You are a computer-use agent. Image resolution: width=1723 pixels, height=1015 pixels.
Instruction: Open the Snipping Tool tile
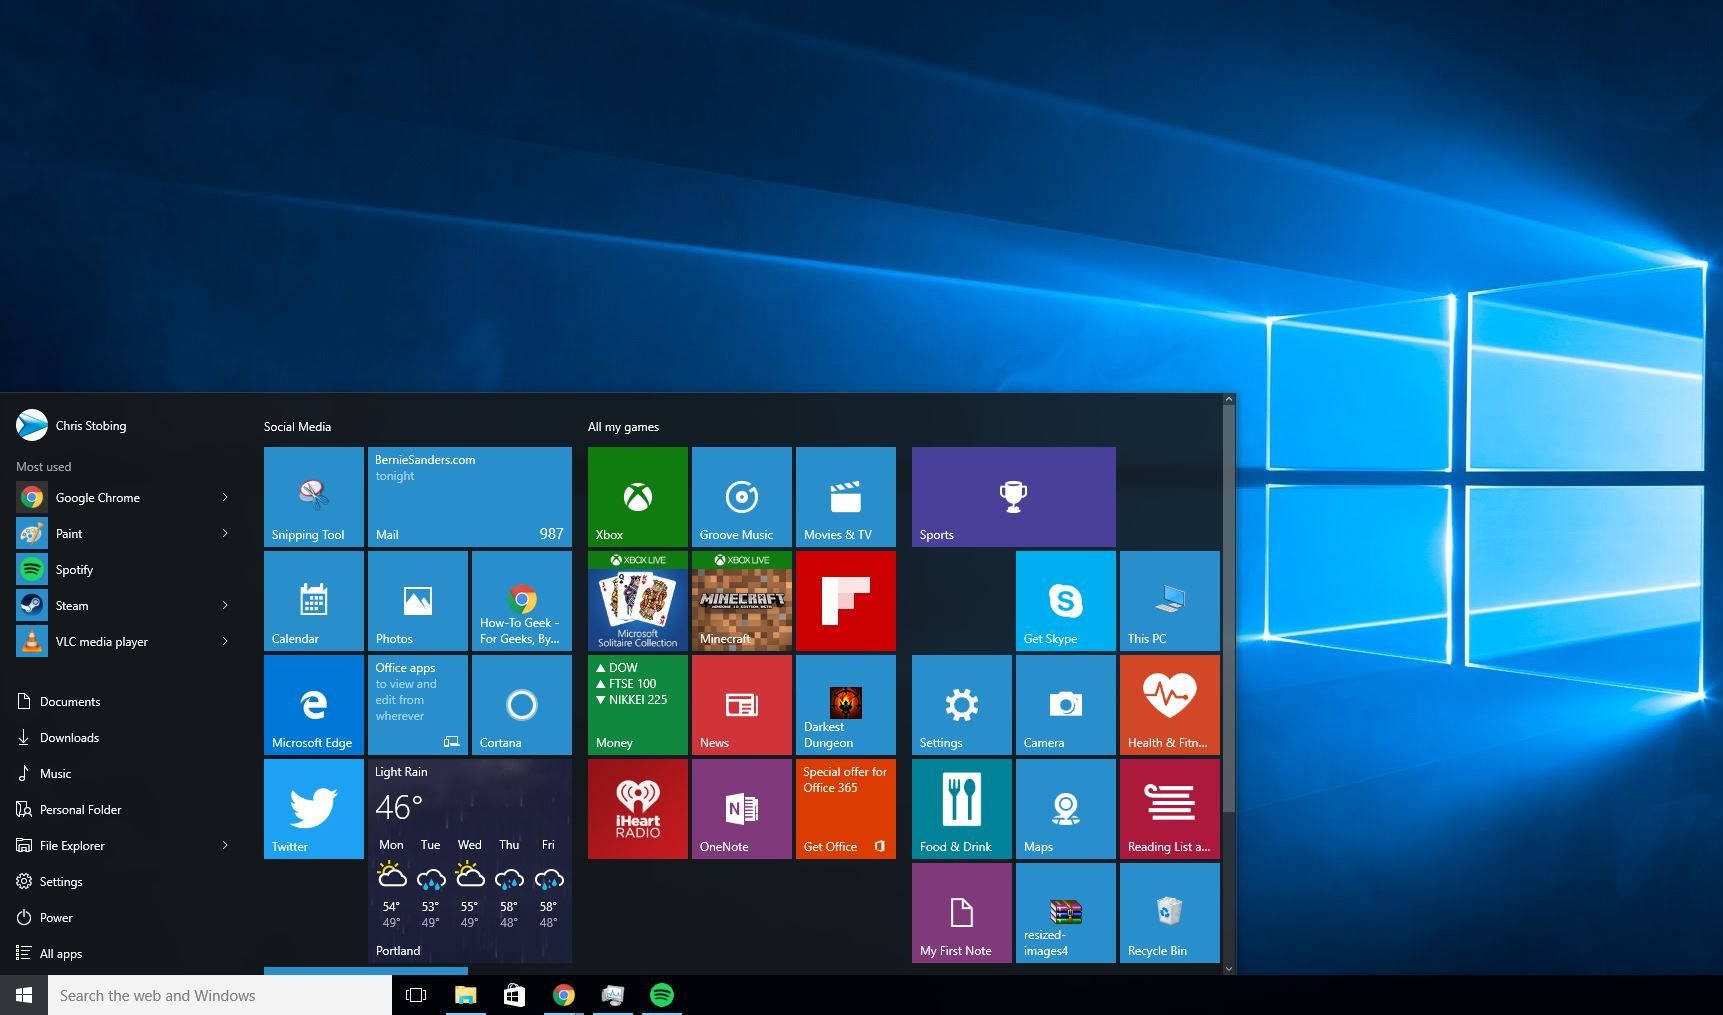coord(314,497)
